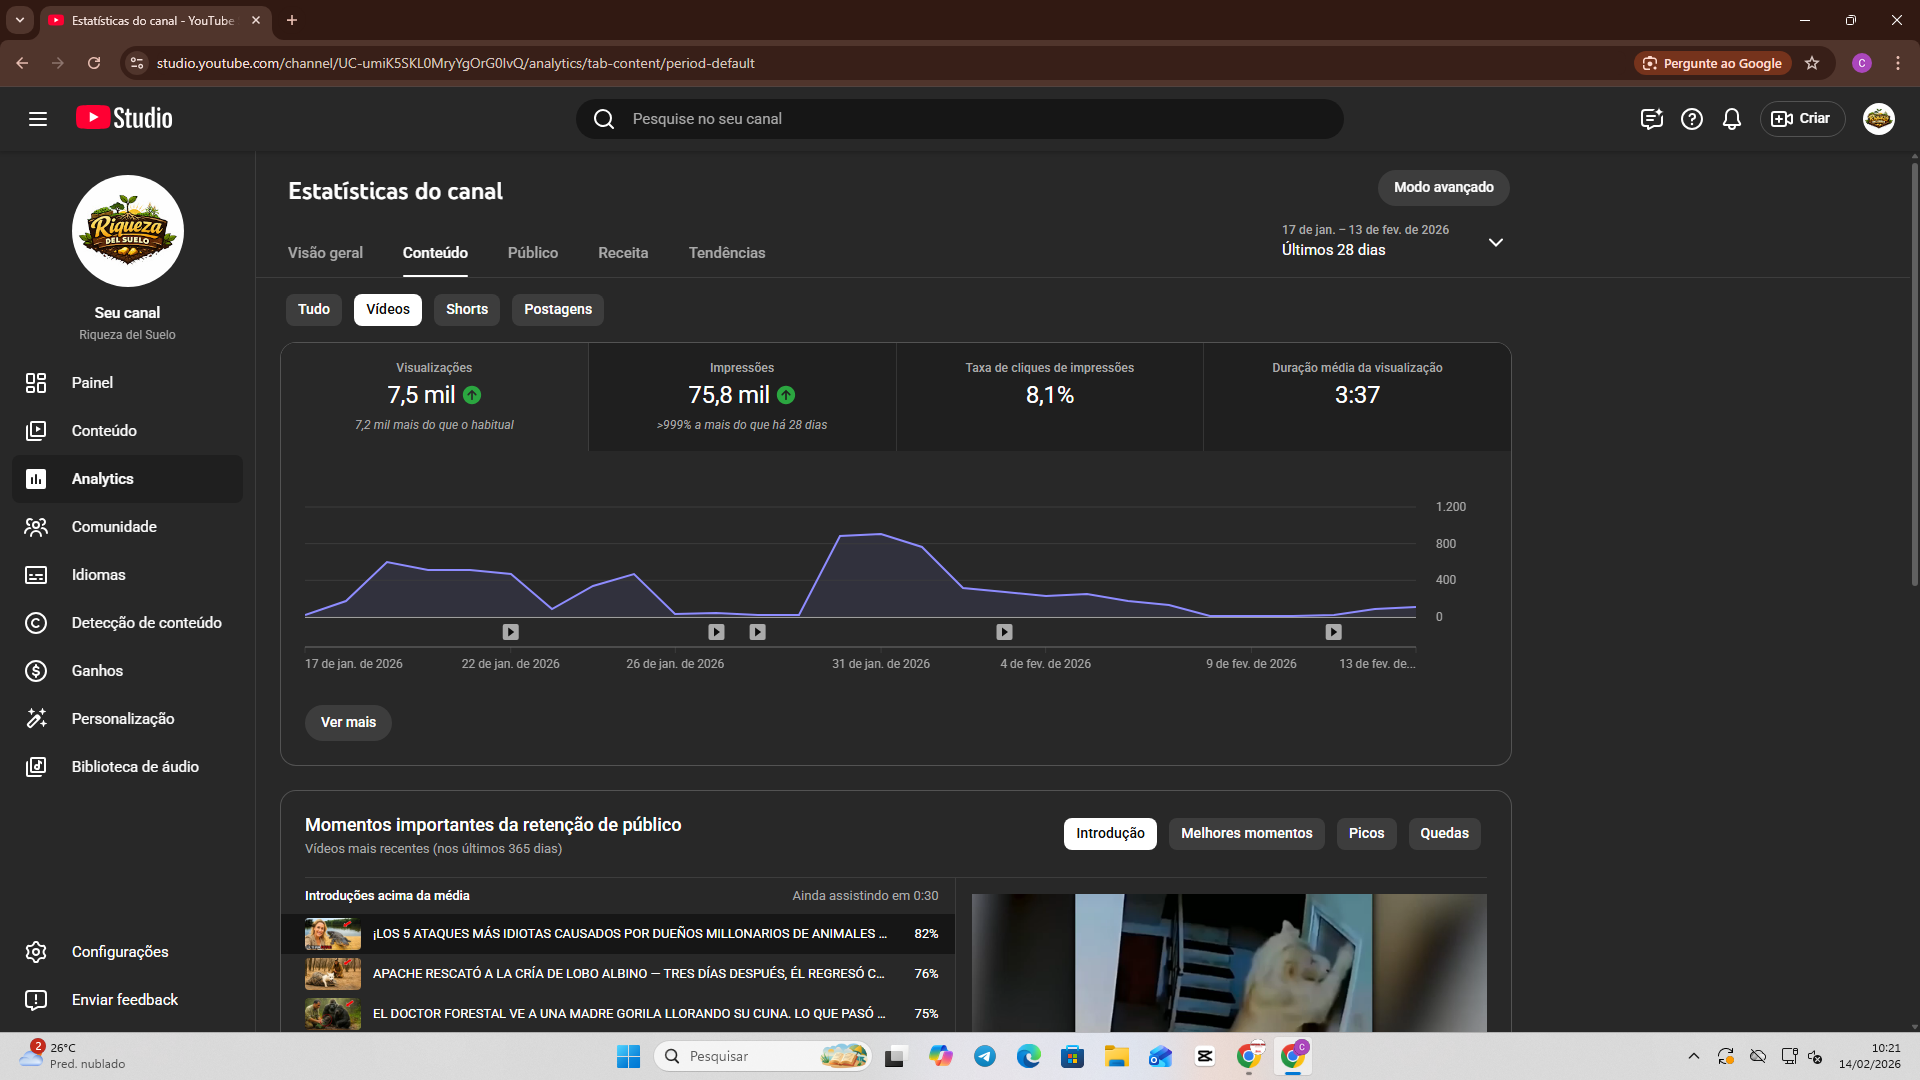The height and width of the screenshot is (1080, 1920).
Task: Open the hamburger navigation menu
Action: click(x=38, y=119)
